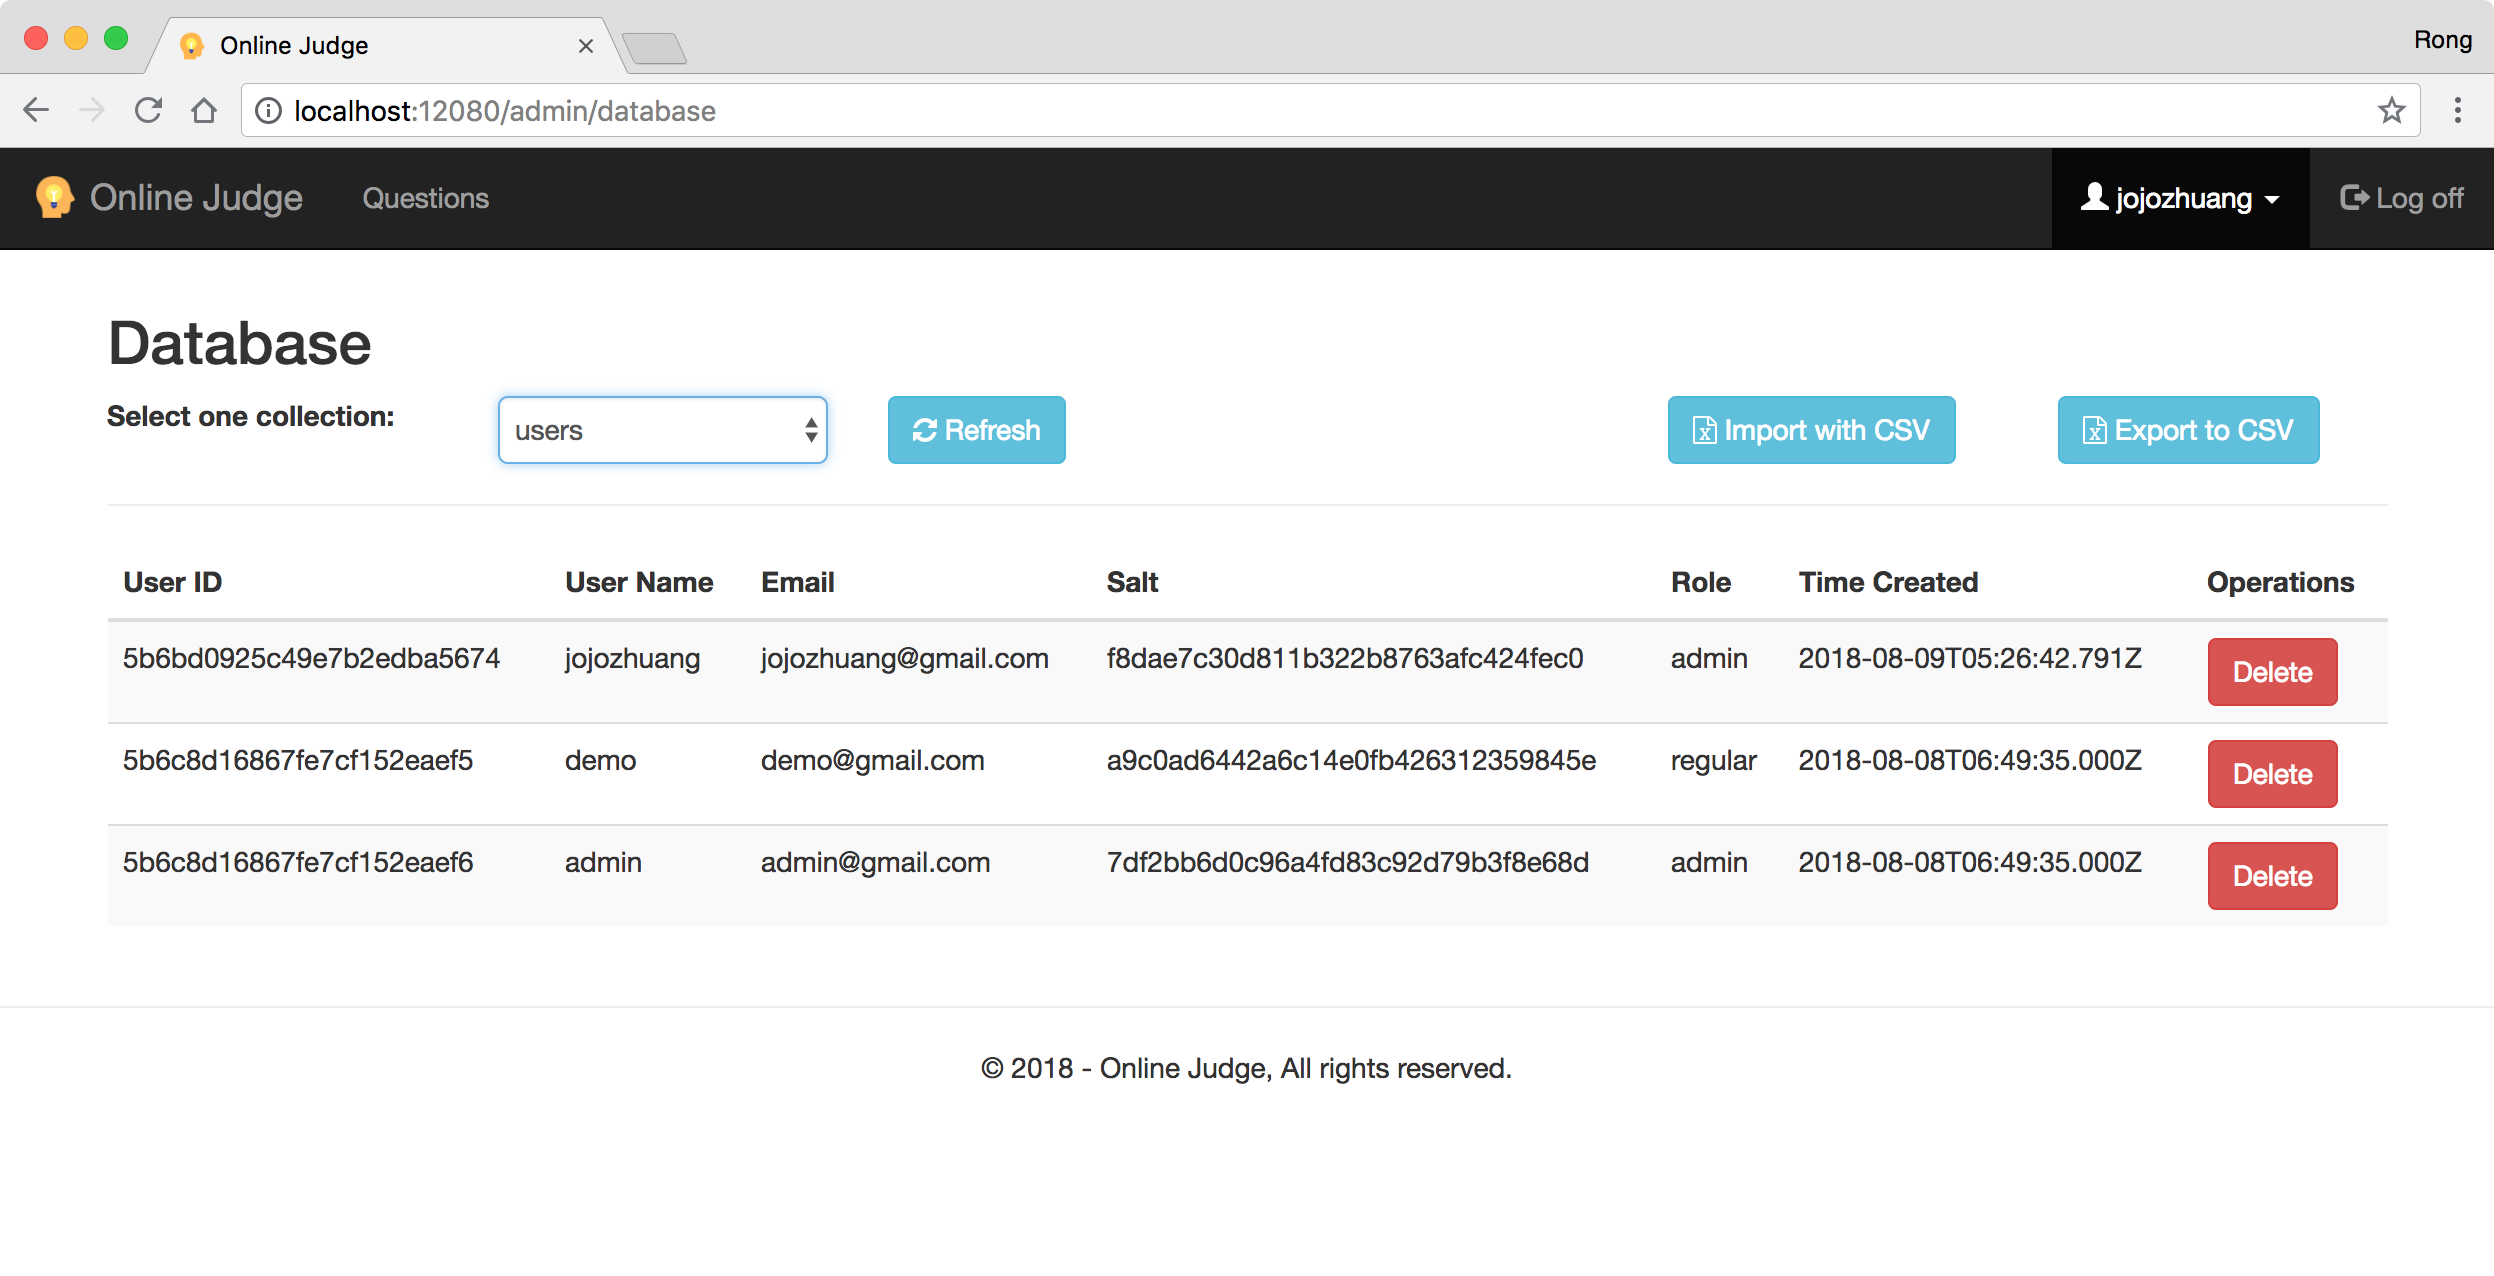2494x1276 pixels.
Task: Delete the jojozhuang user row
Action: pos(2273,672)
